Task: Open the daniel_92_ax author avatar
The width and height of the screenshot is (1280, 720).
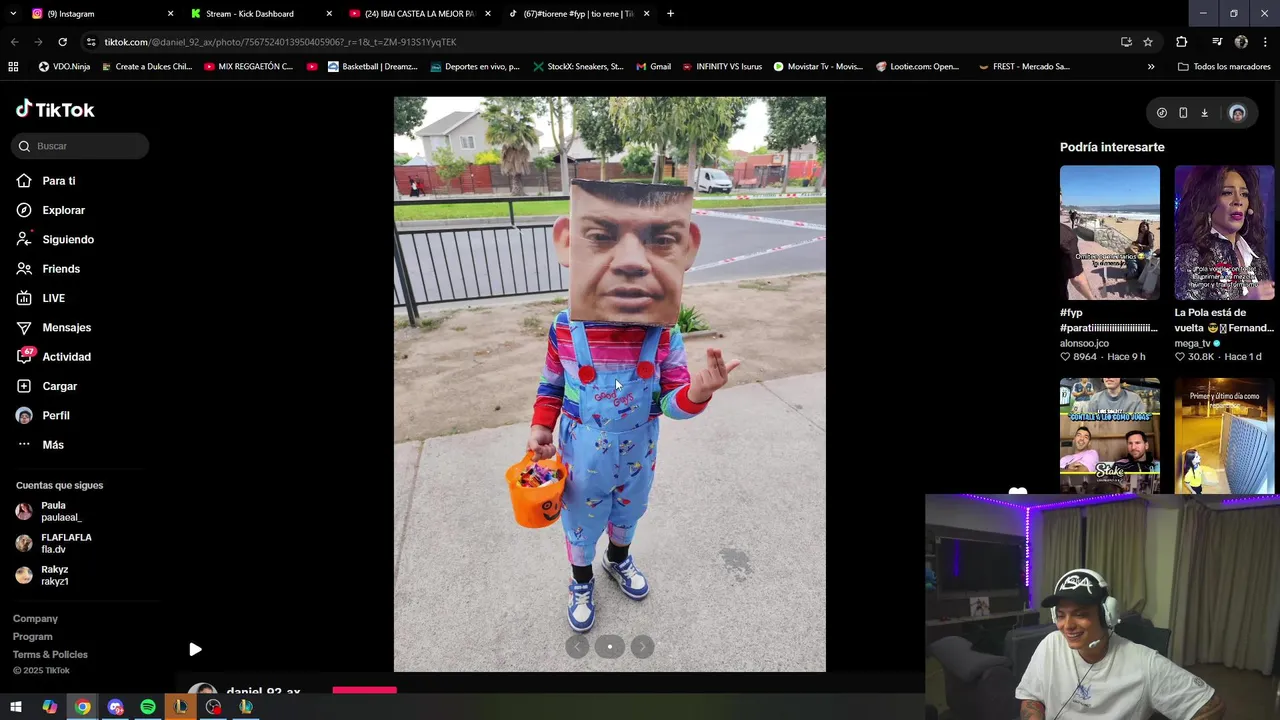Action: (x=202, y=690)
